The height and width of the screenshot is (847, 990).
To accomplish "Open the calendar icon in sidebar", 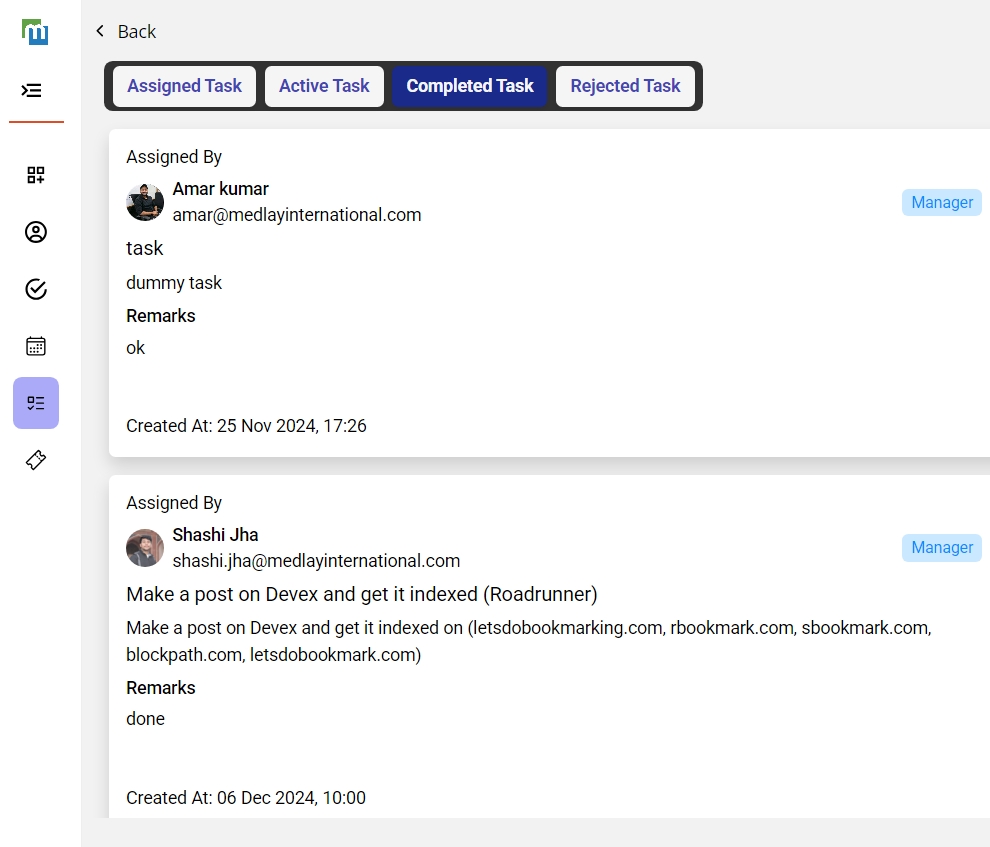I will click(x=36, y=346).
